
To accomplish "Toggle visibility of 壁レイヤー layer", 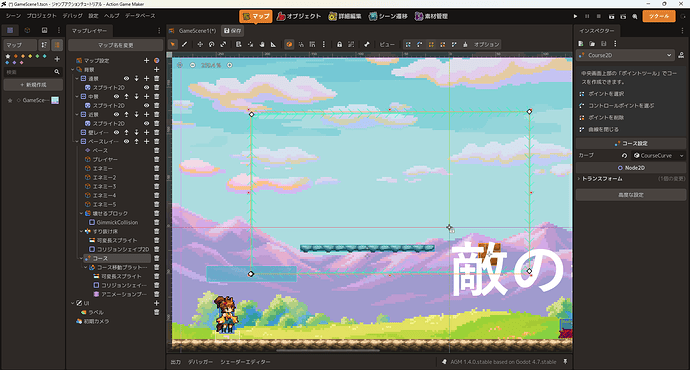I will click(116, 132).
